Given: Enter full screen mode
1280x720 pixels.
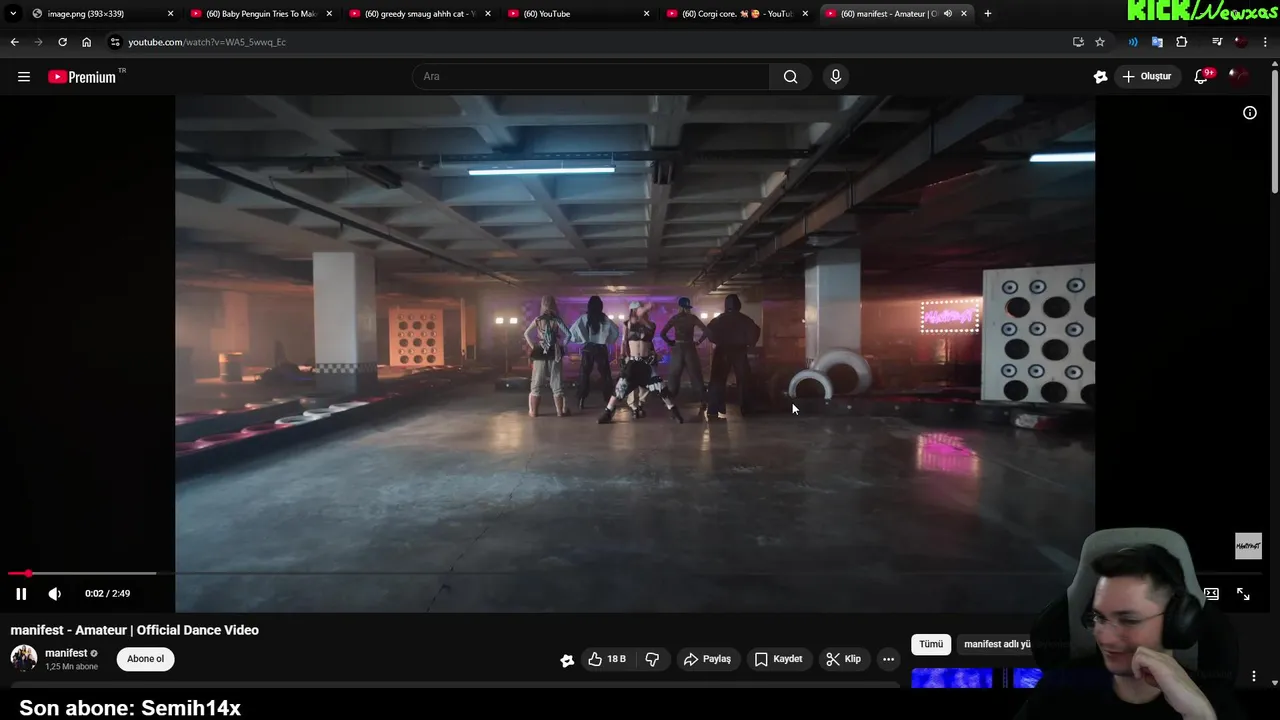Looking at the screenshot, I should coord(1243,594).
